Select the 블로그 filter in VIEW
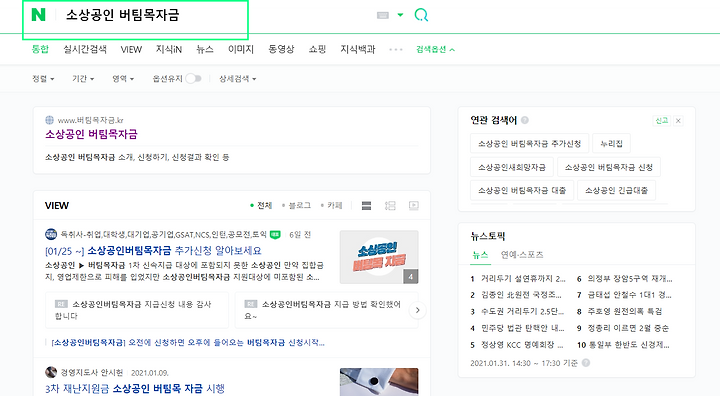 coord(296,206)
